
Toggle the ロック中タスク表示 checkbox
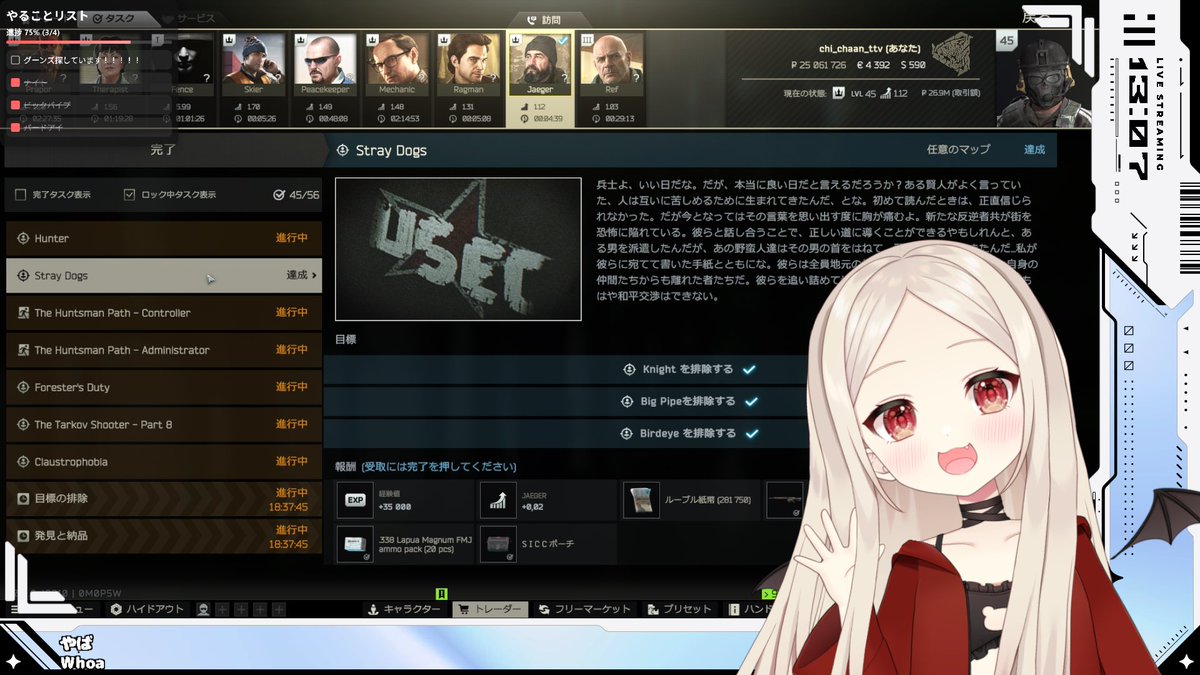[130, 195]
